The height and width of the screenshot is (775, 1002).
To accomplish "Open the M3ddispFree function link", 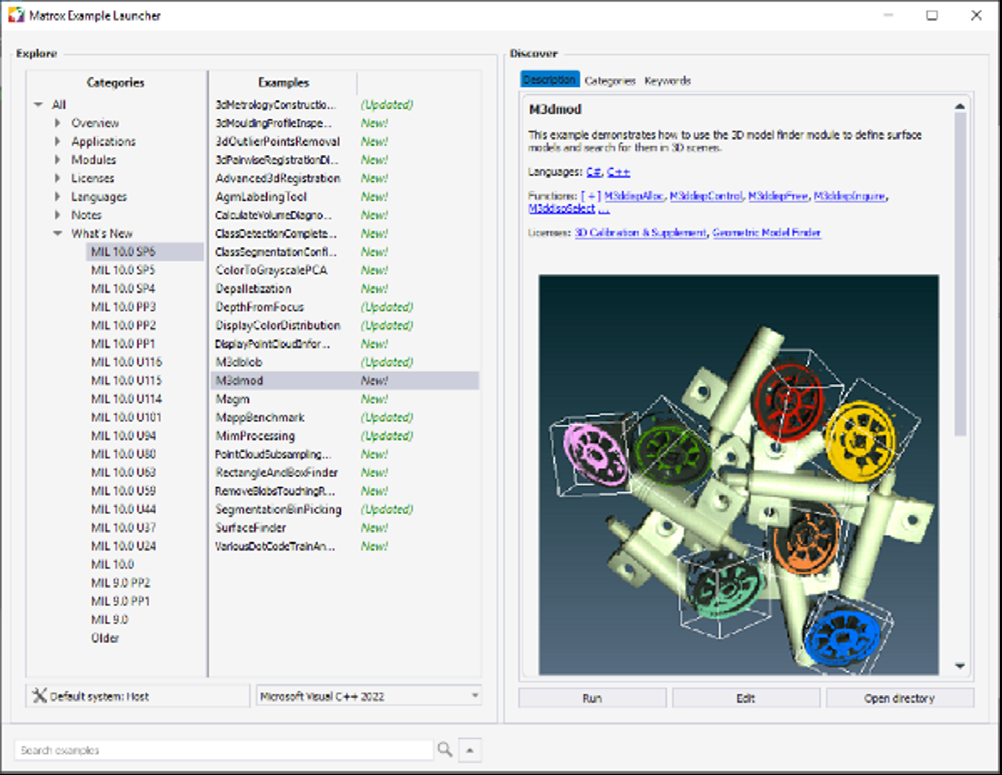I will pos(778,196).
